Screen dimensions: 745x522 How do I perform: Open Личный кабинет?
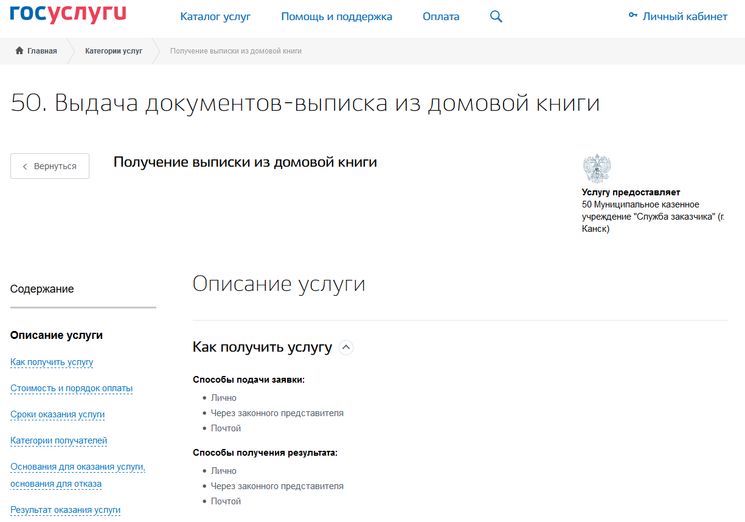point(685,16)
